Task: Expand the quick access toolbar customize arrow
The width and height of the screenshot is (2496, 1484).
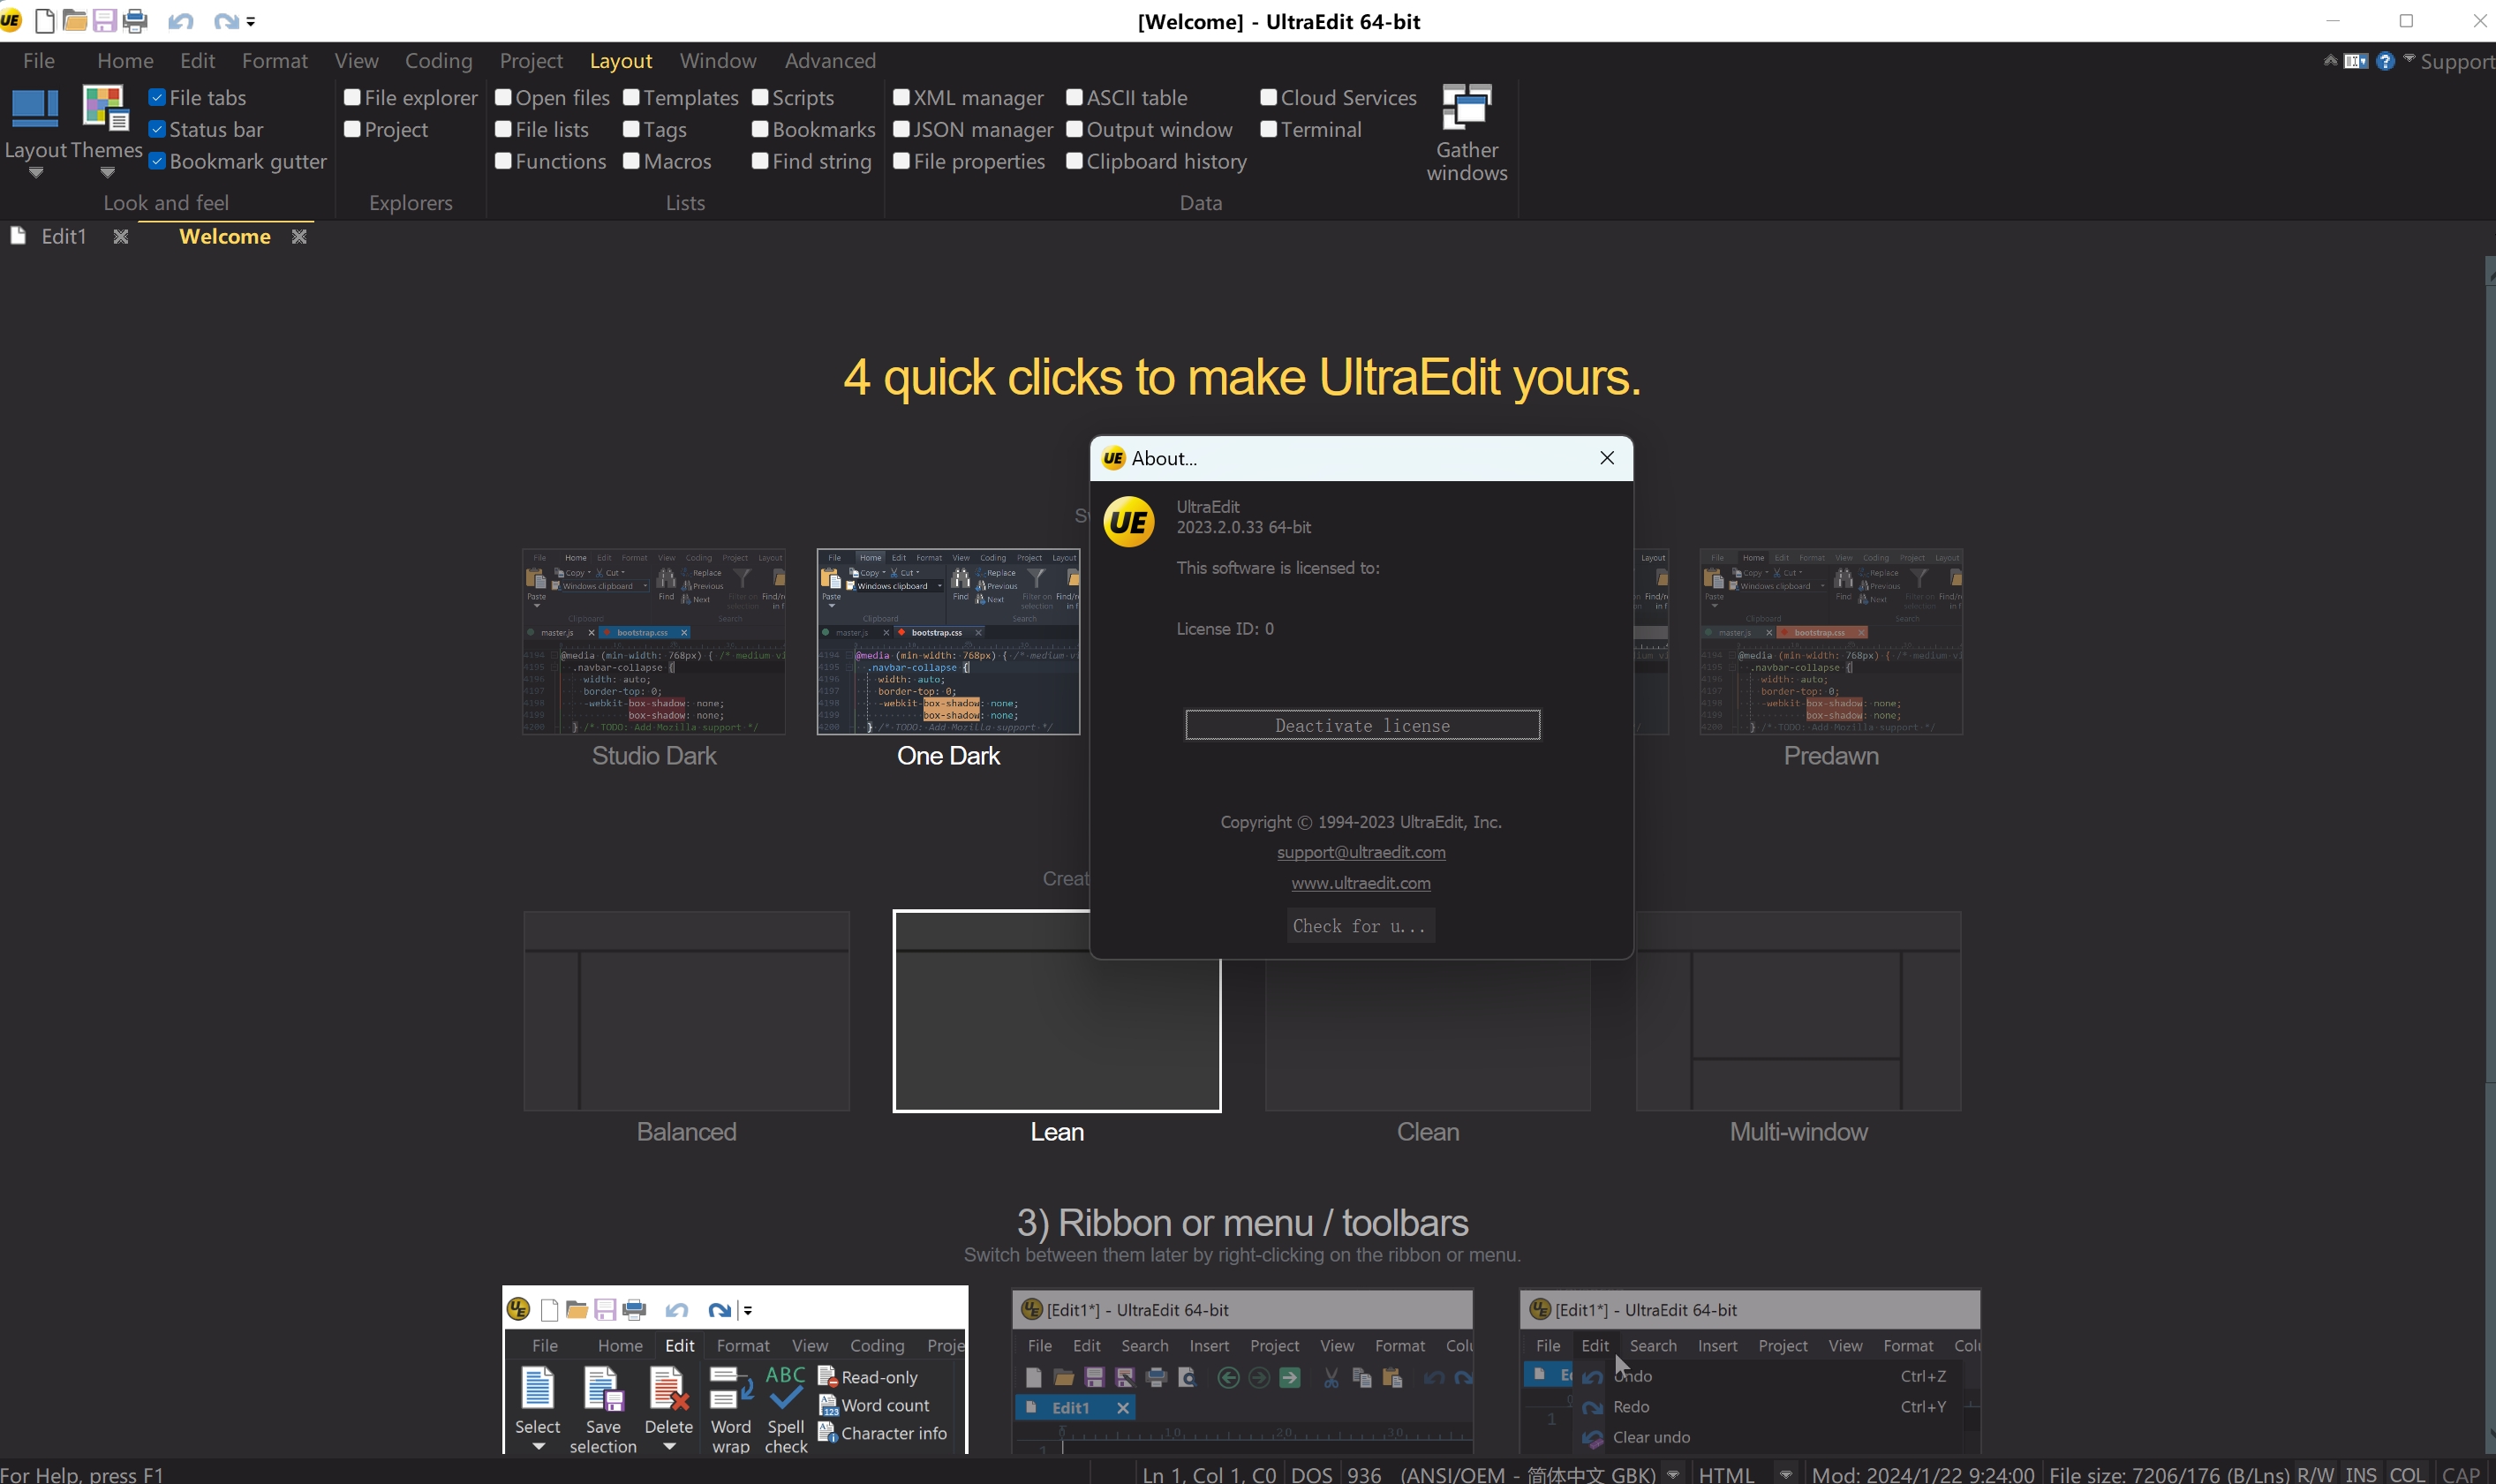Action: [x=251, y=21]
